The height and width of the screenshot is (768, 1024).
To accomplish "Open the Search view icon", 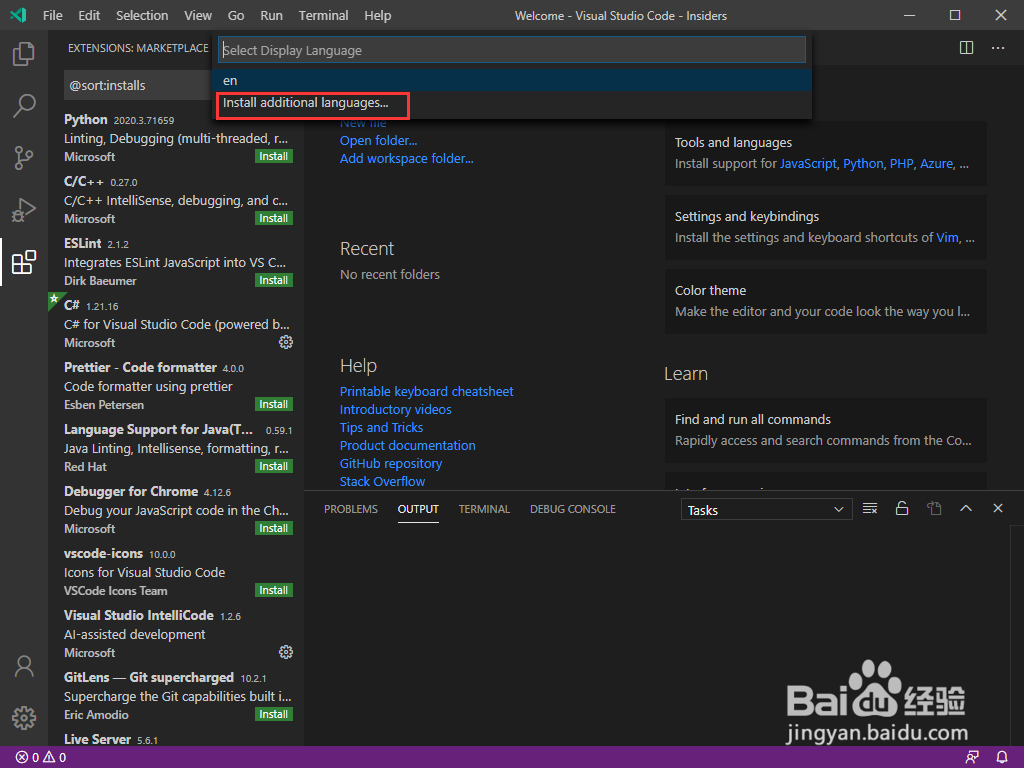I will [x=24, y=105].
